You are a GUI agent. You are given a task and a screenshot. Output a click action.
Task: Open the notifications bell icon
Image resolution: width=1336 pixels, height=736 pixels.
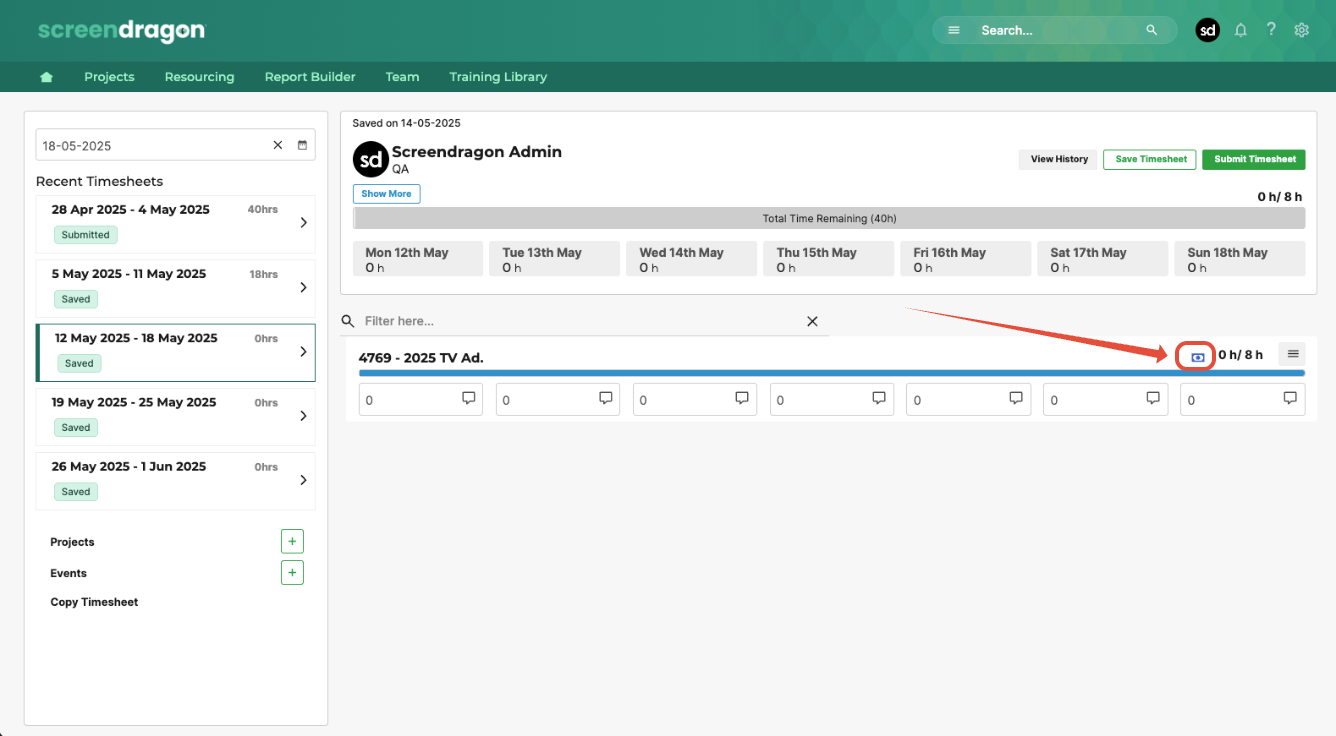(1241, 30)
